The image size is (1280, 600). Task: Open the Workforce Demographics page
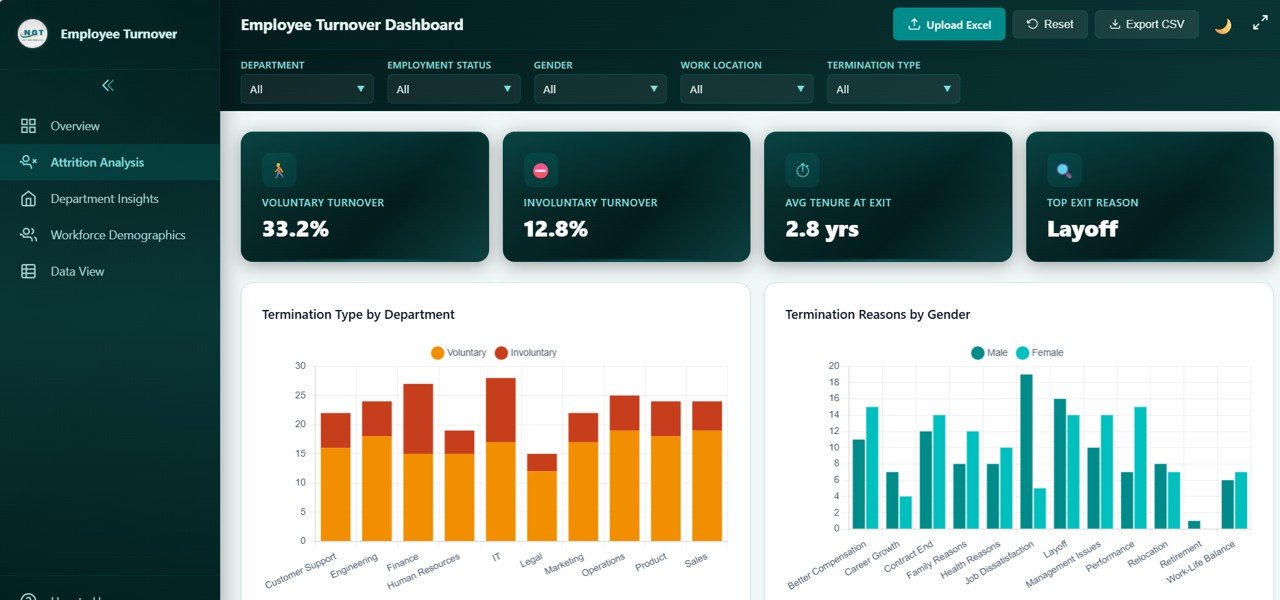coord(118,234)
